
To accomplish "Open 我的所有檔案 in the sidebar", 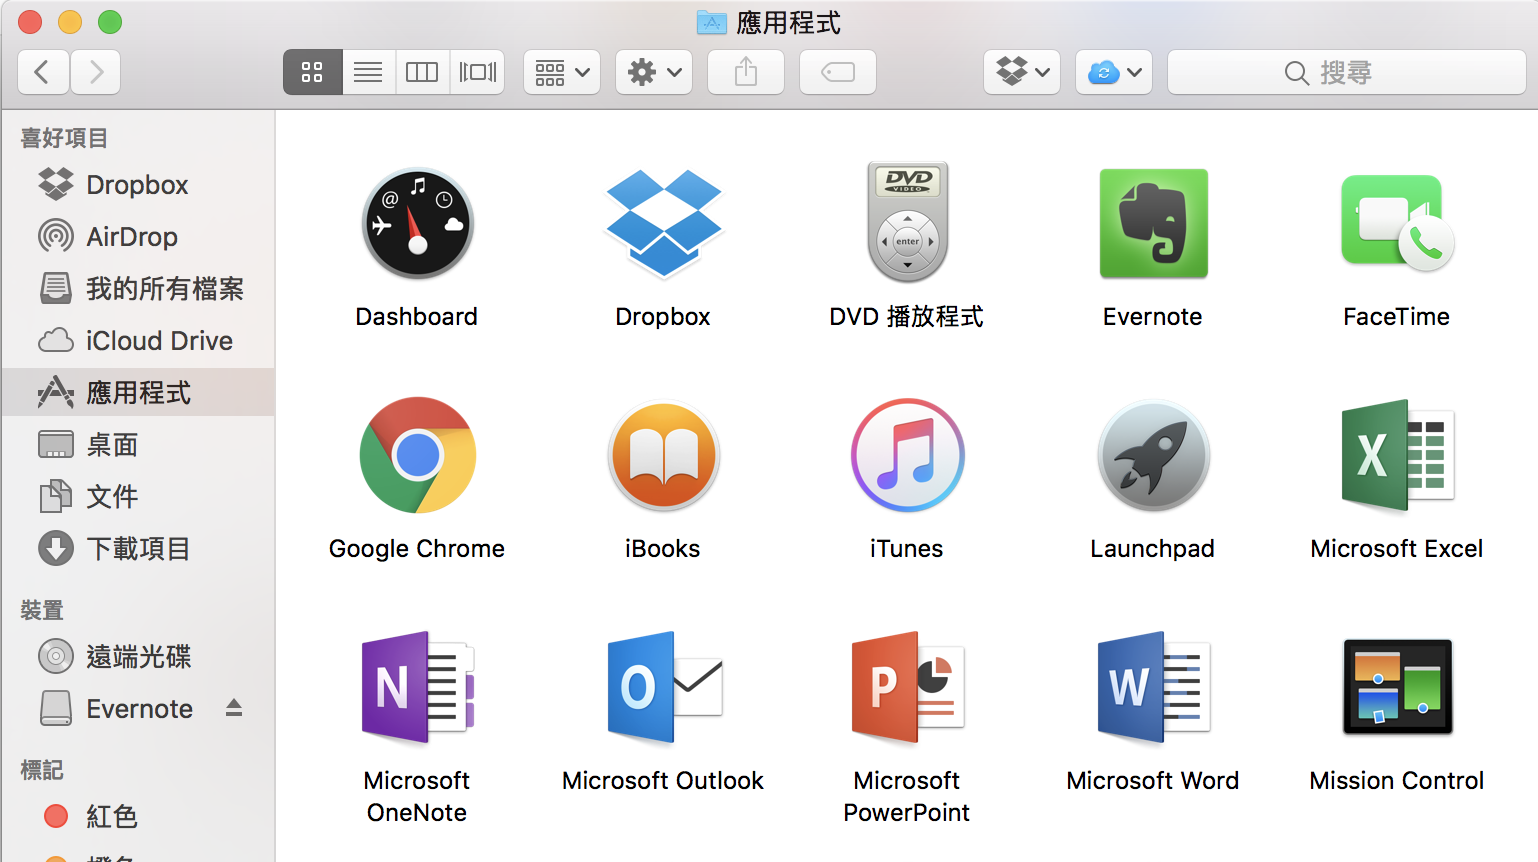I will tap(138, 288).
